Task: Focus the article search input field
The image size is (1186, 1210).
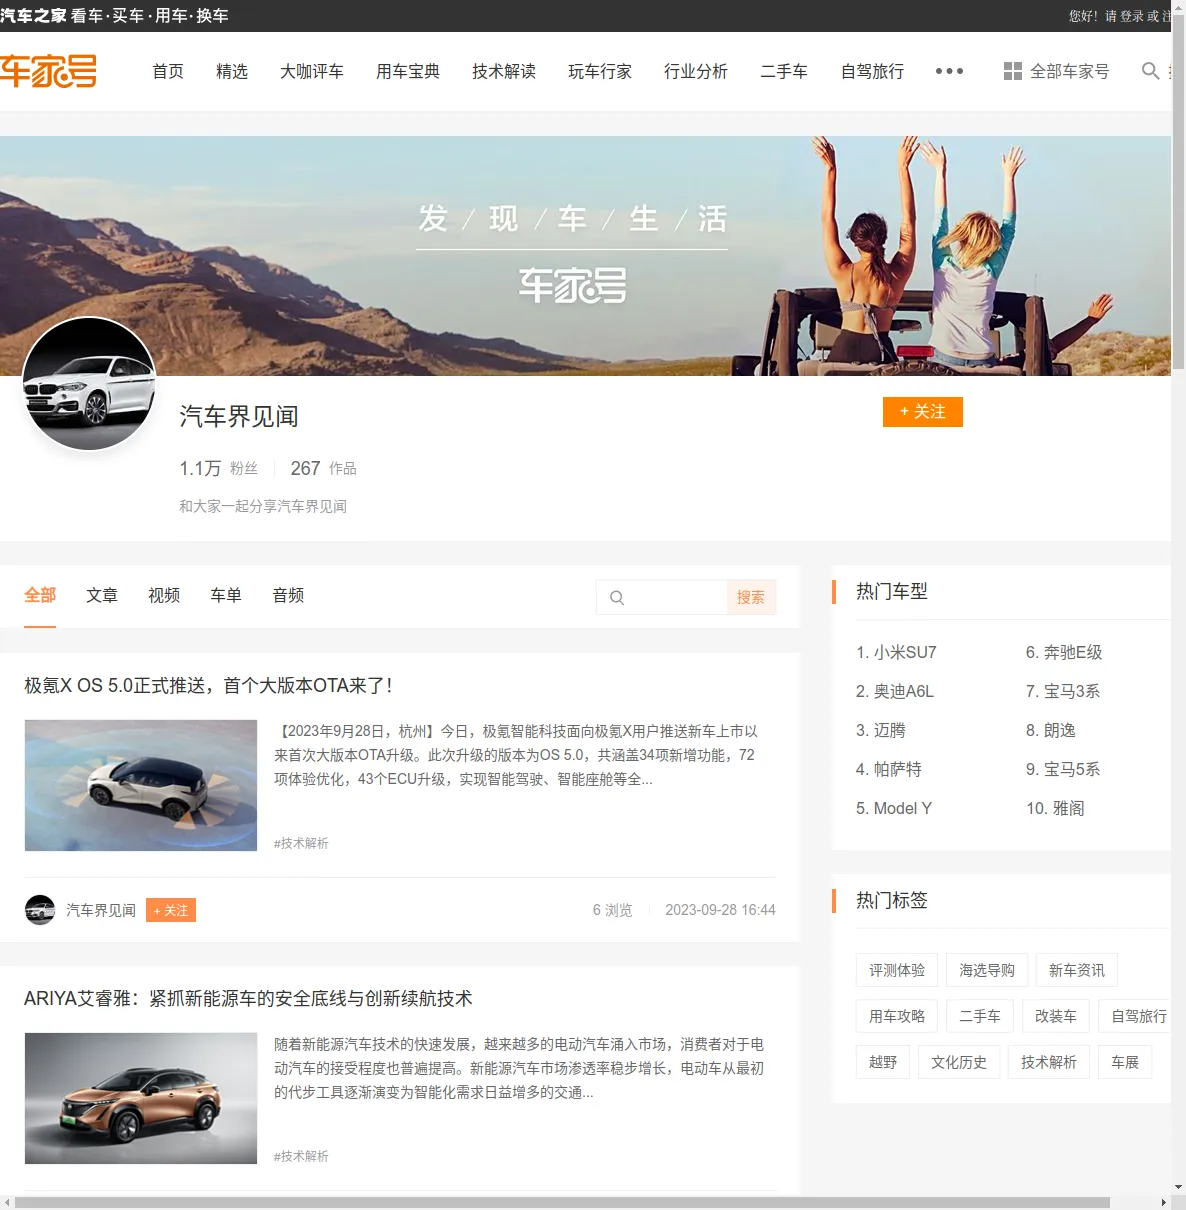Action: pyautogui.click(x=662, y=597)
